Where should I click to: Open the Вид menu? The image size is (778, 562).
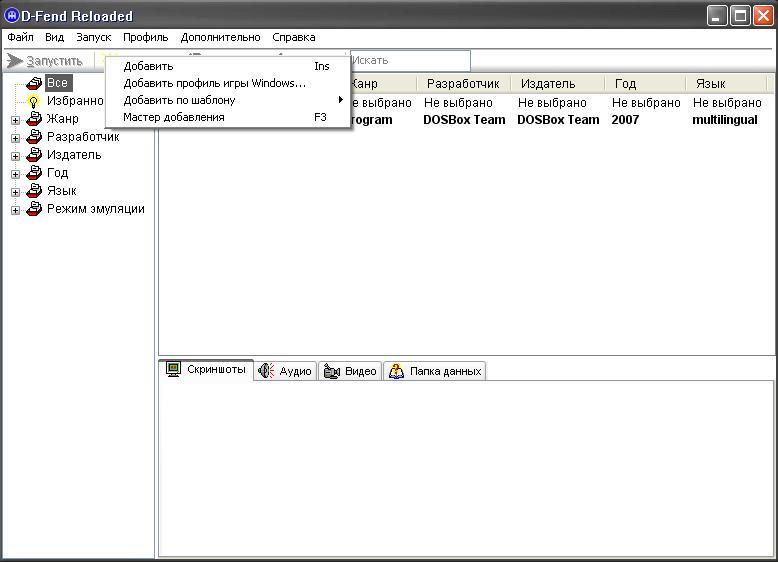tap(55, 37)
